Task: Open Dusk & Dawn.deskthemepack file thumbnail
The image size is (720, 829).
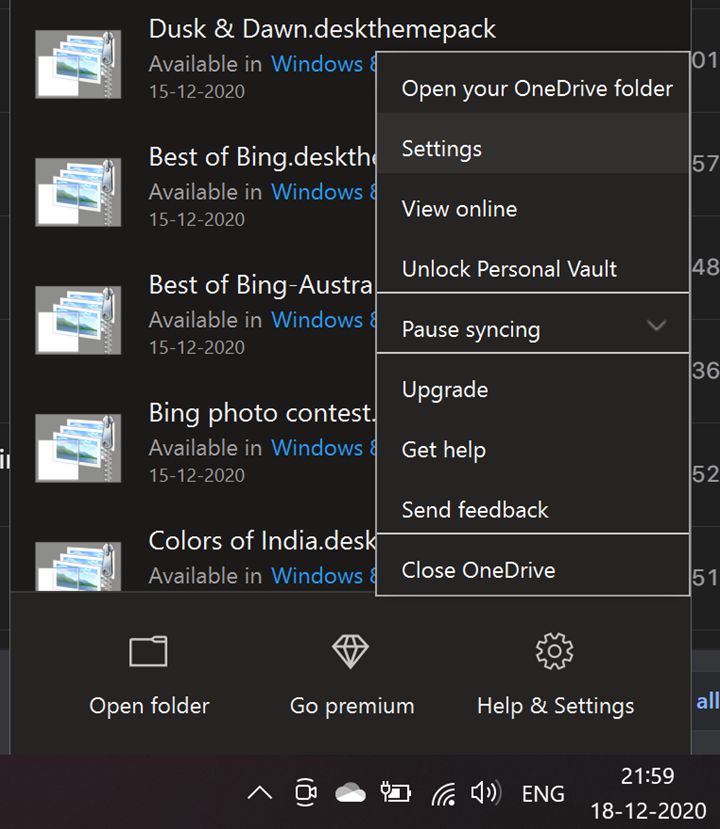Action: [x=78, y=64]
